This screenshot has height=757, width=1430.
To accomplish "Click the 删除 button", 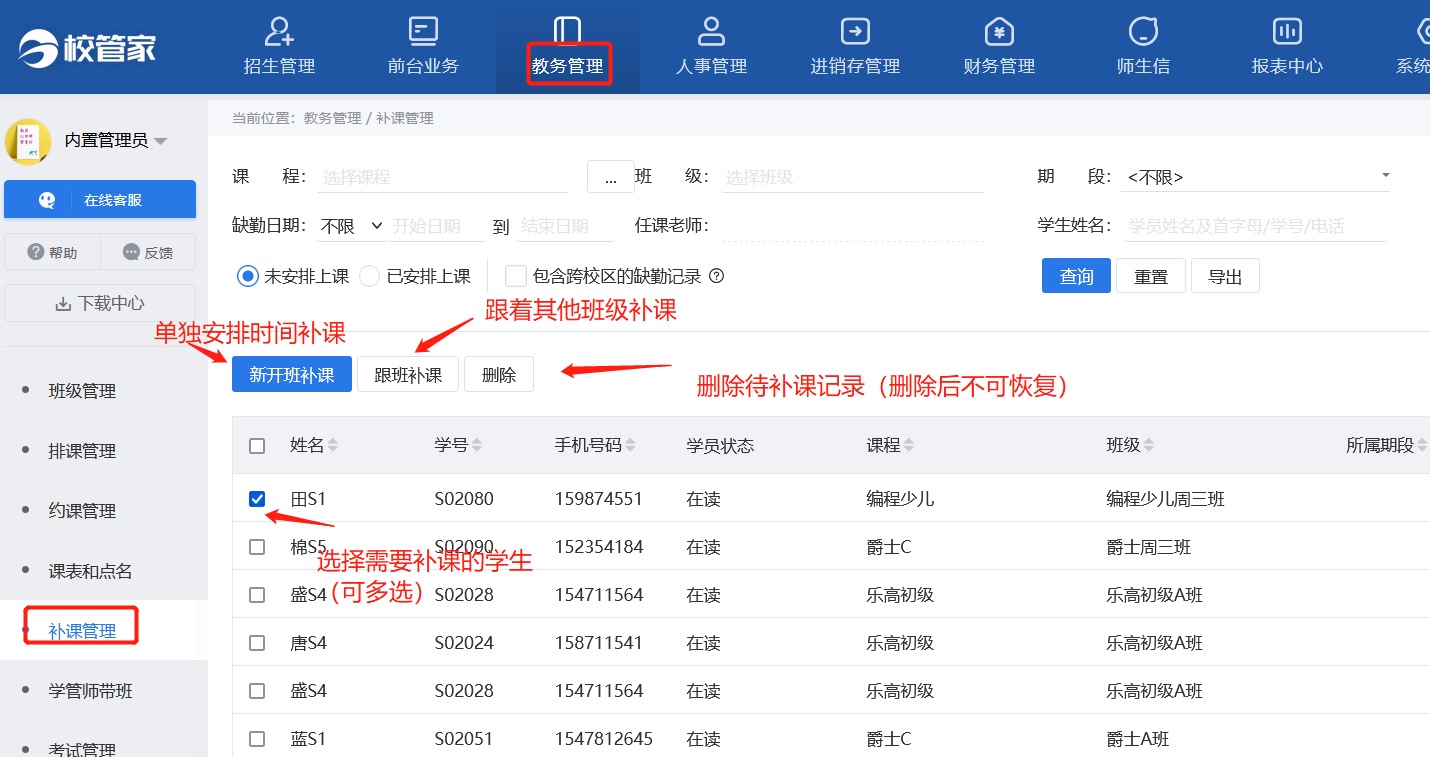I will (499, 374).
